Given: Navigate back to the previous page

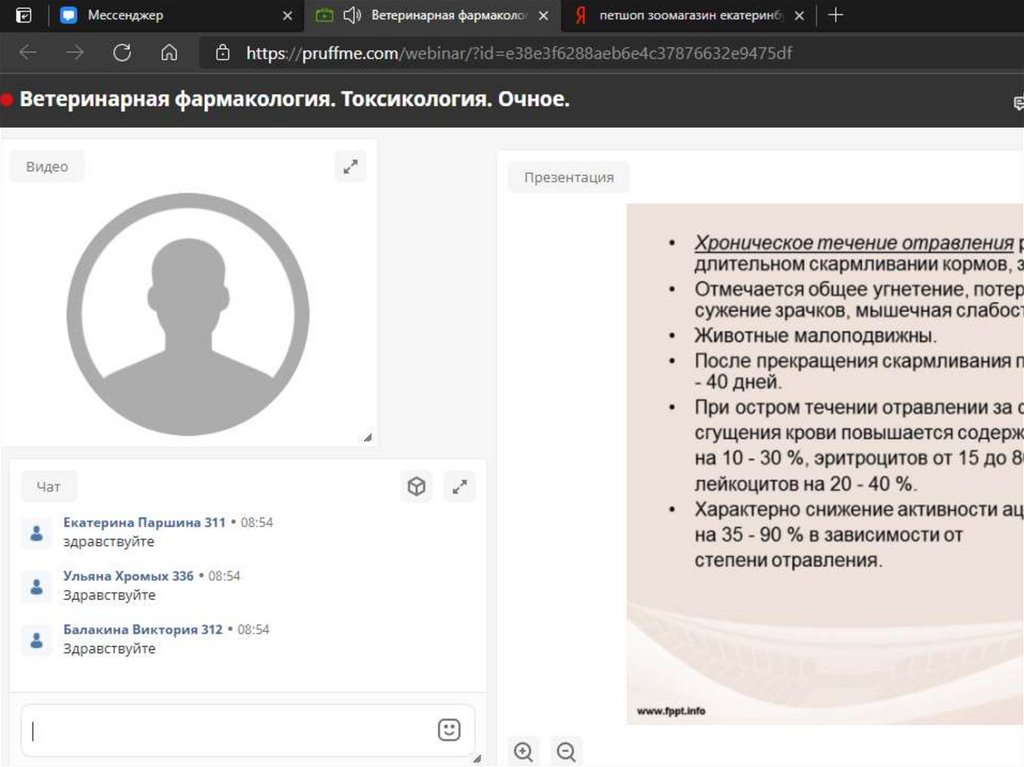Looking at the screenshot, I should [28, 53].
